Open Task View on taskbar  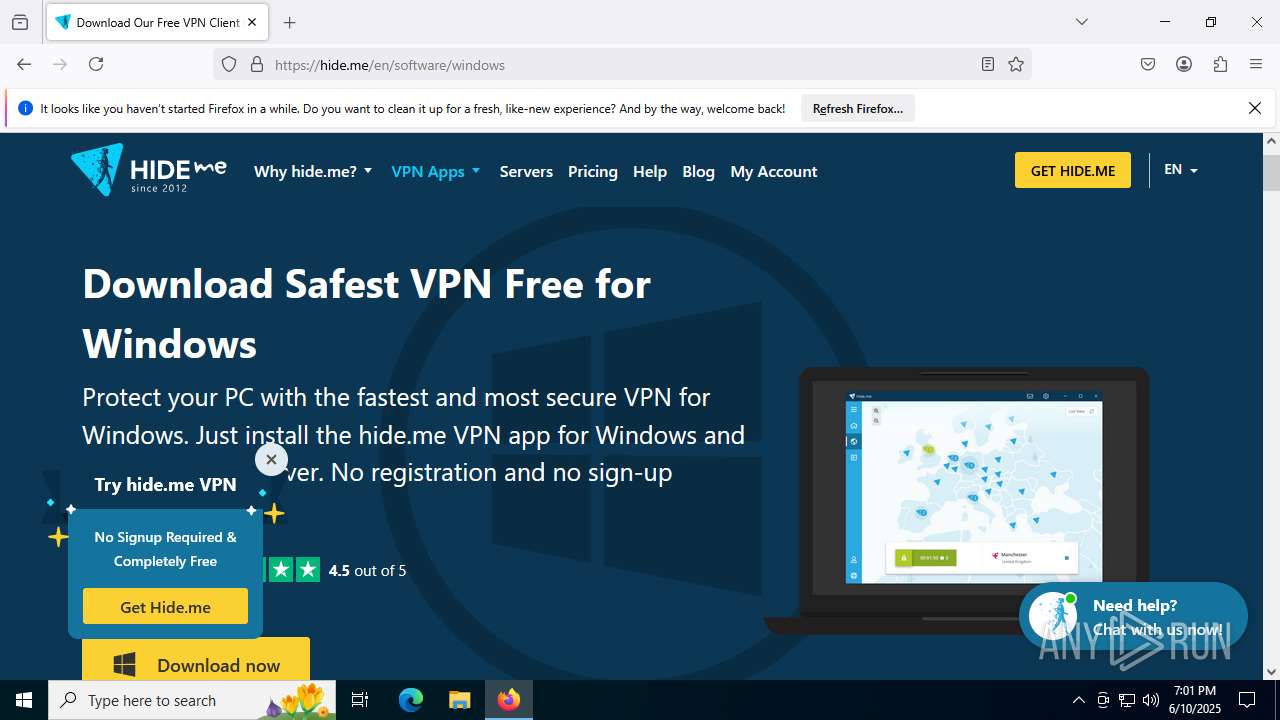360,700
